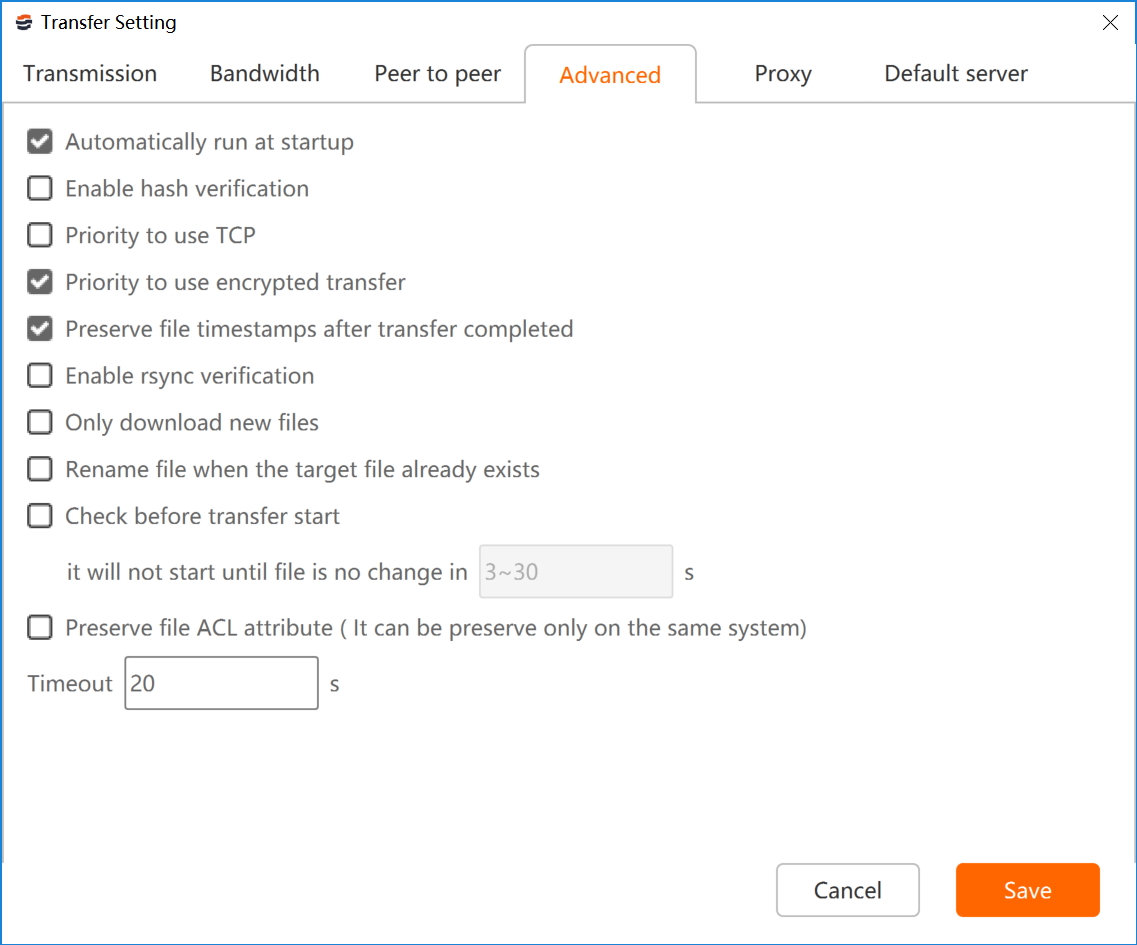Tick Priority to use TCP

pos(40,235)
